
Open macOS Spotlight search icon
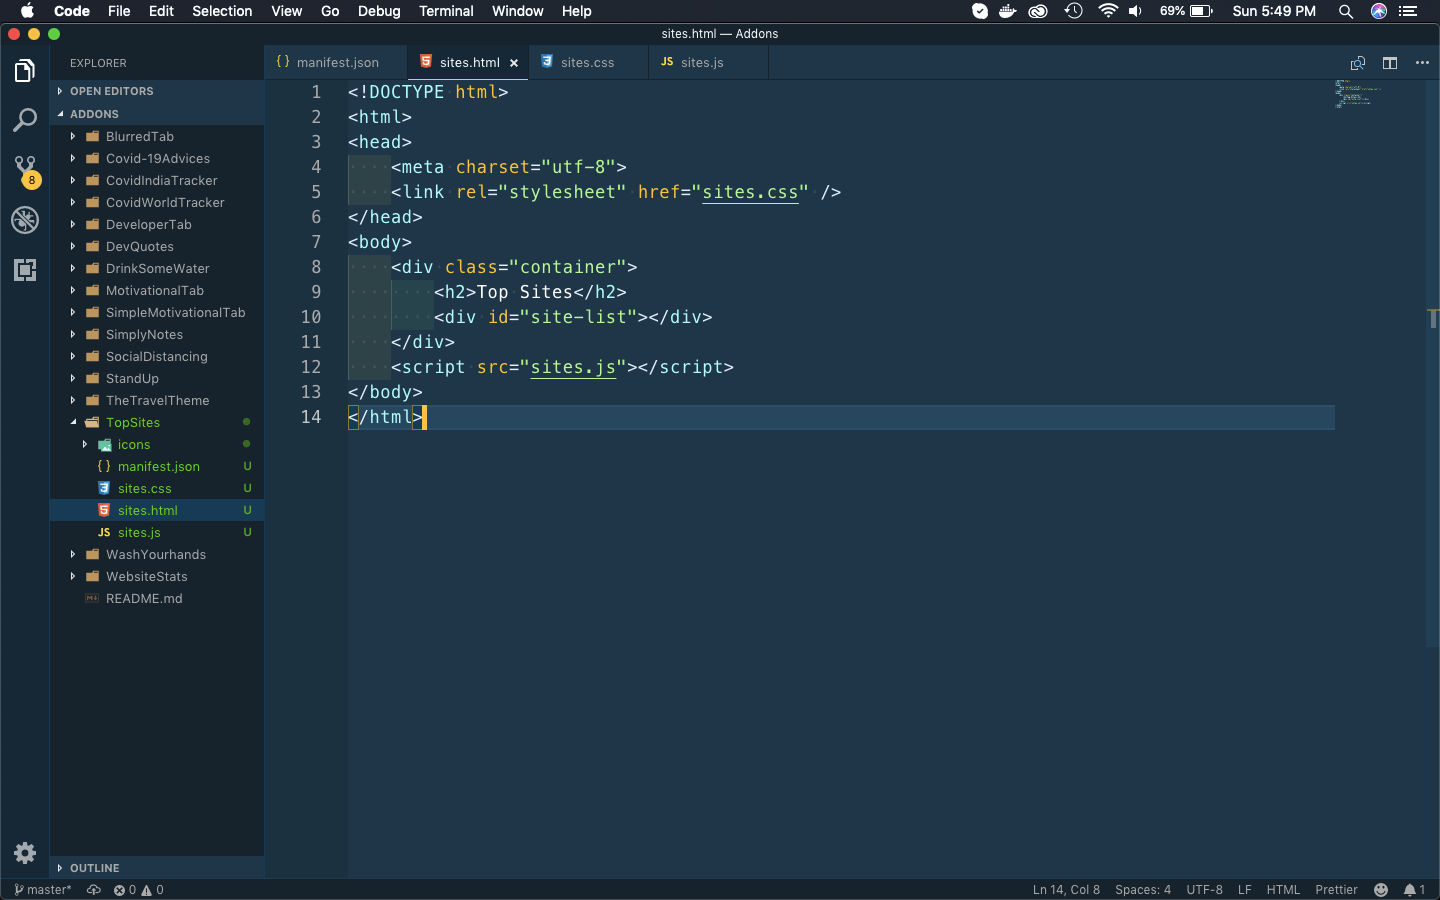1346,11
